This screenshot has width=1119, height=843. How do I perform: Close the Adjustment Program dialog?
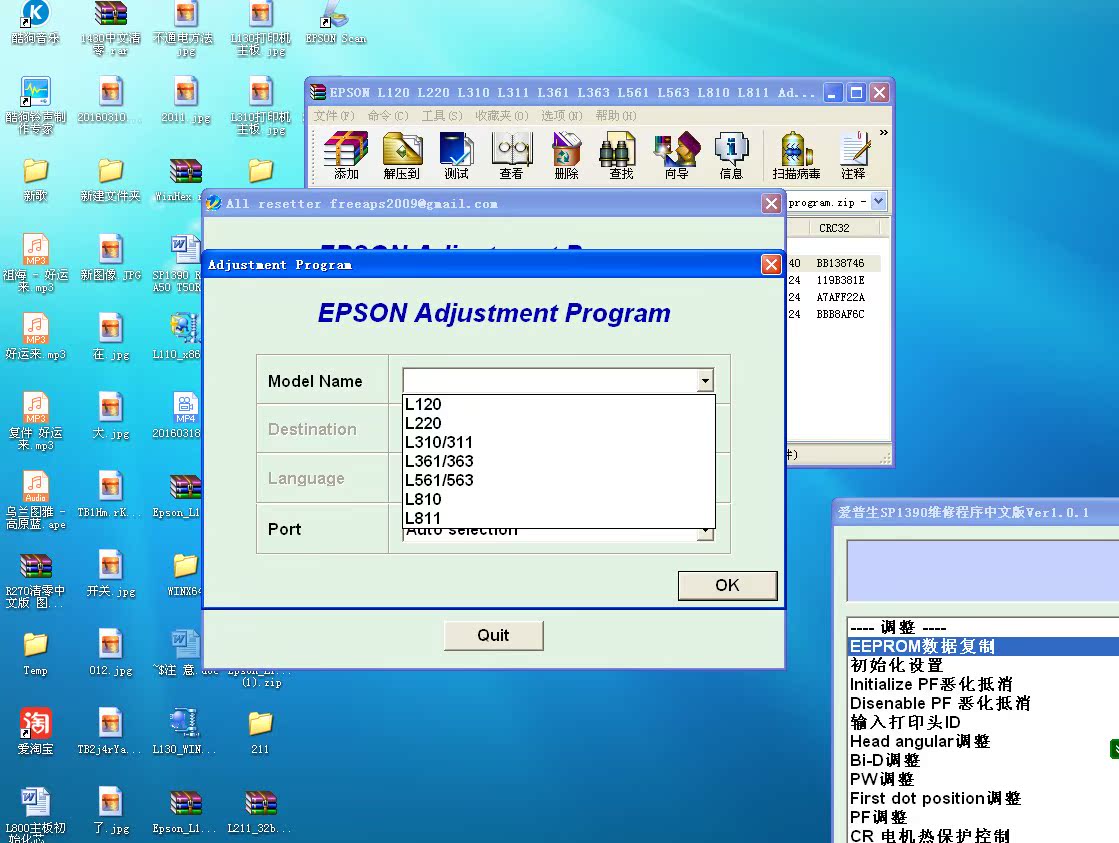click(771, 265)
